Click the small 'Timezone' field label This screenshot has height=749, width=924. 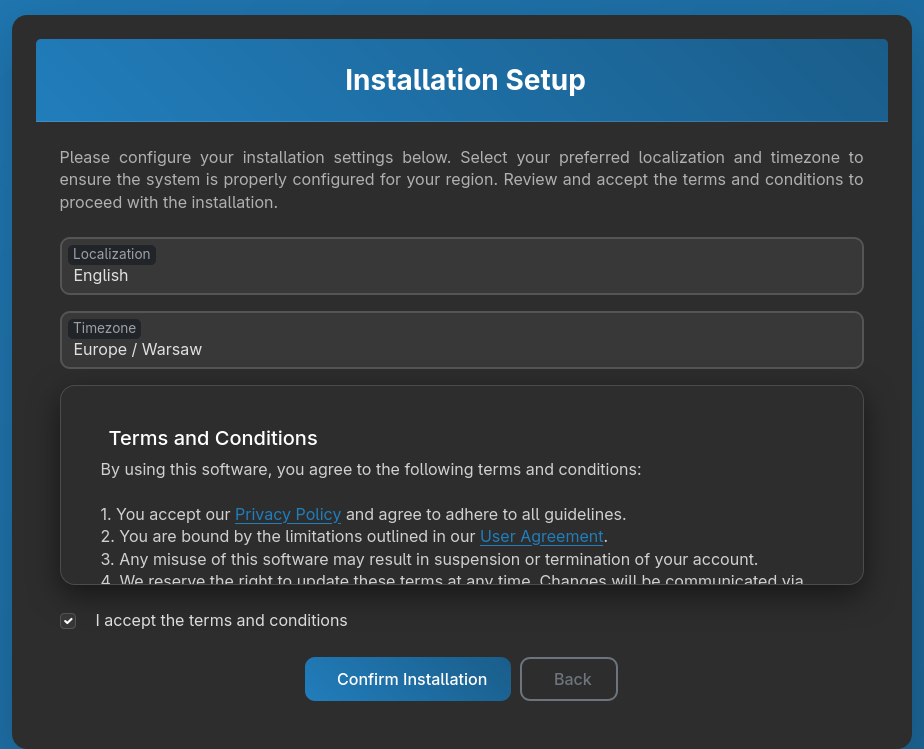tap(104, 328)
